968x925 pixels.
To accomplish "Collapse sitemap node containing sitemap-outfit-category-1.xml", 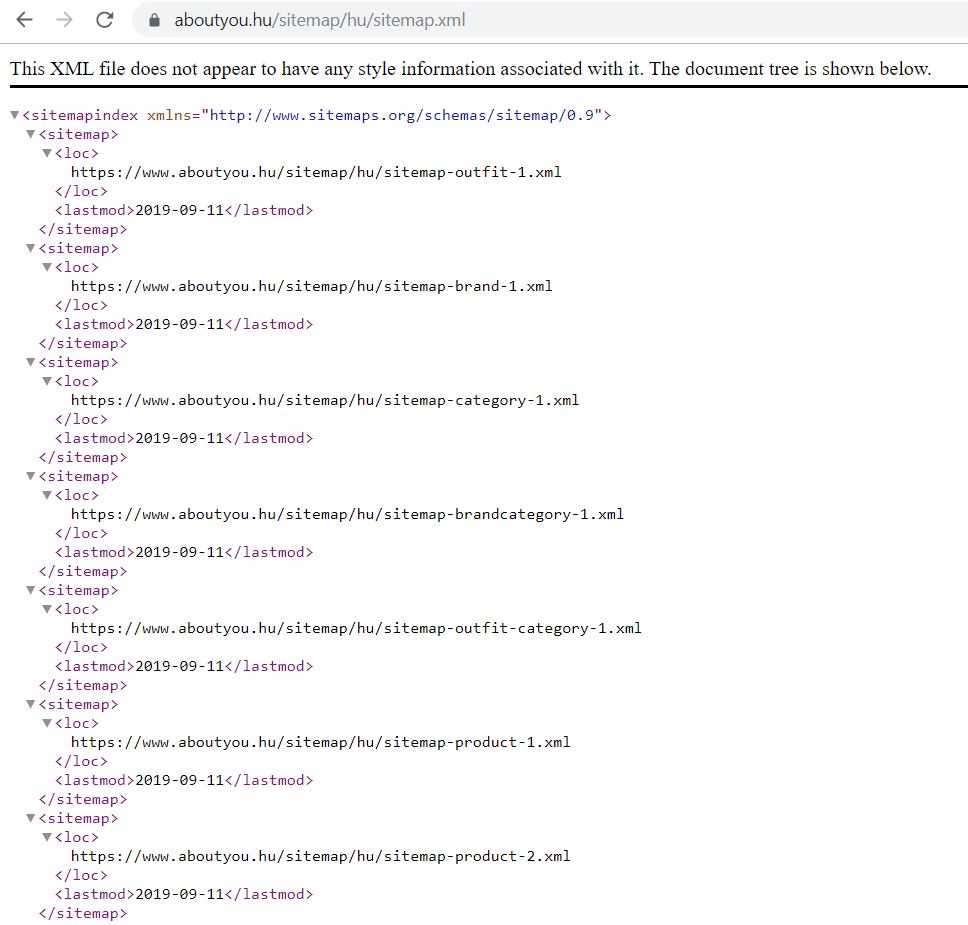I will click(x=30, y=590).
